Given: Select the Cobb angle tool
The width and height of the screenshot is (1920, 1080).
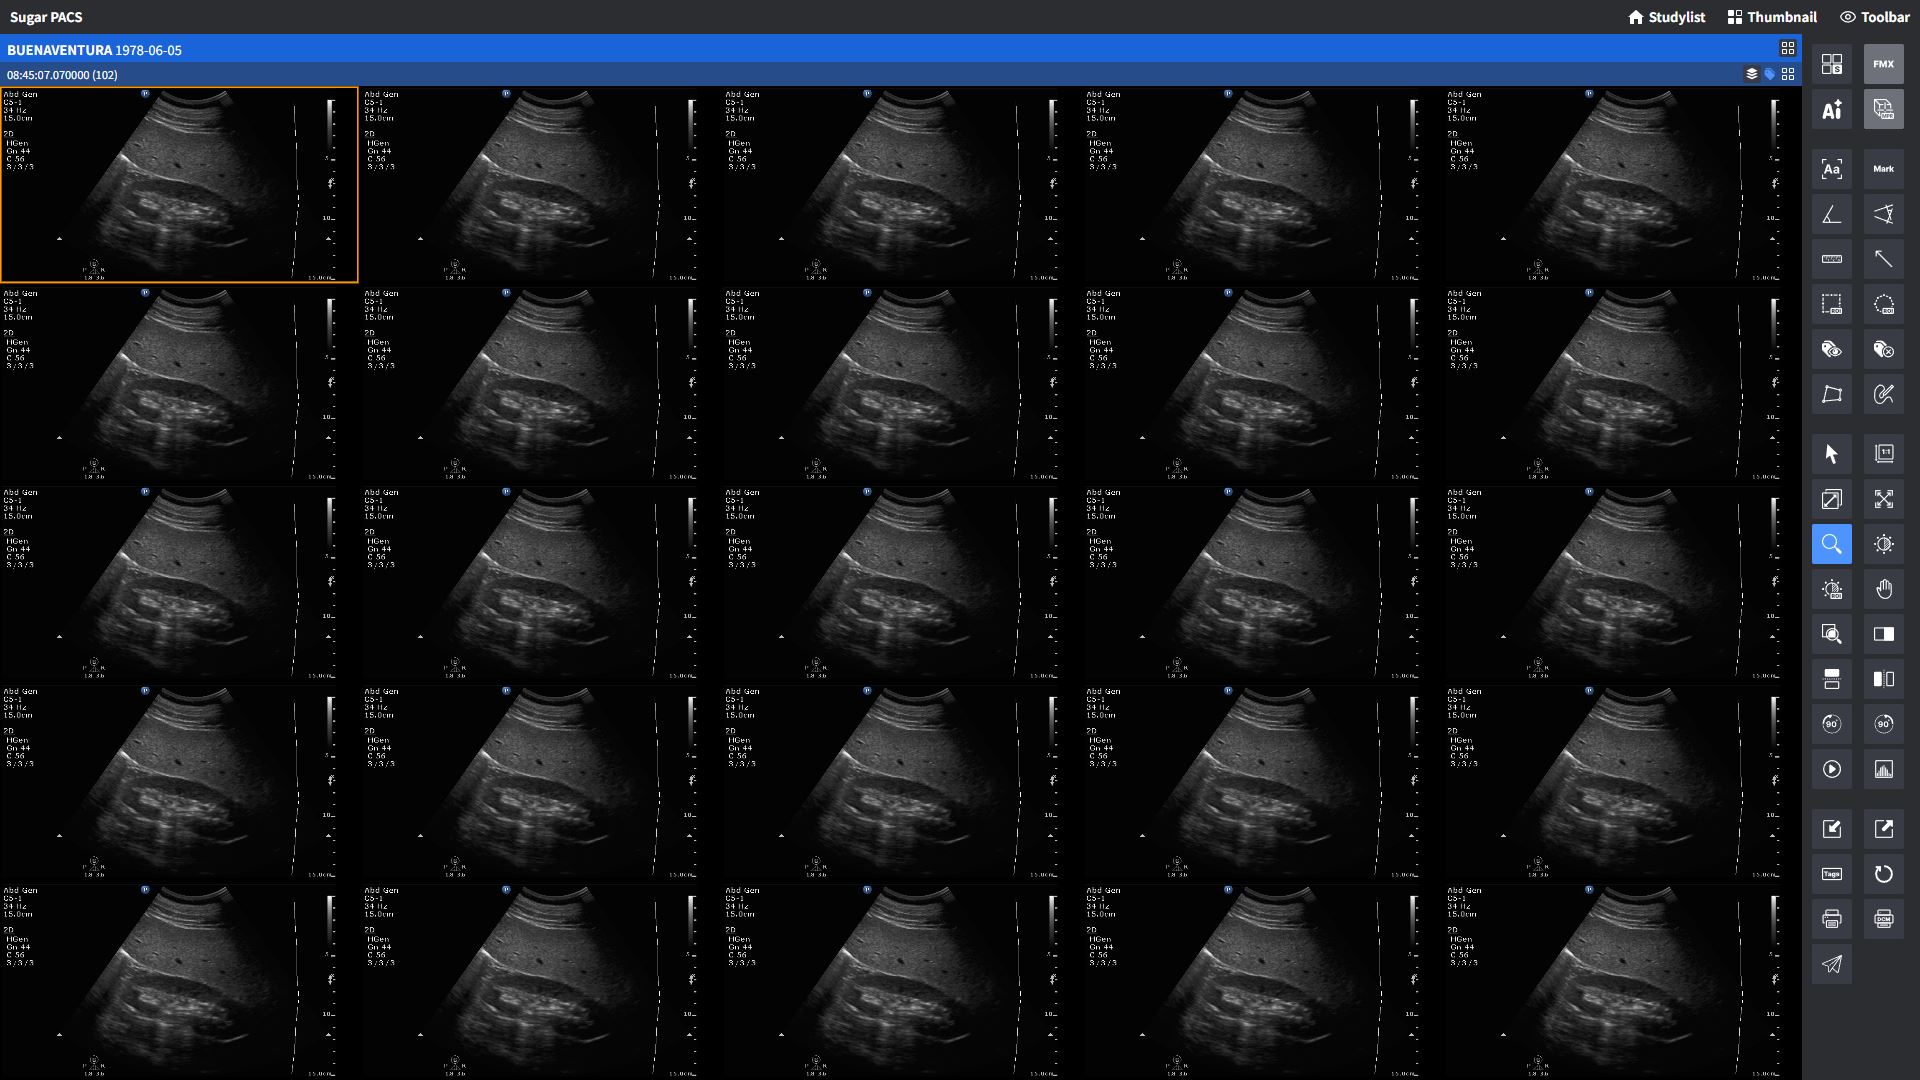Looking at the screenshot, I should (1883, 214).
